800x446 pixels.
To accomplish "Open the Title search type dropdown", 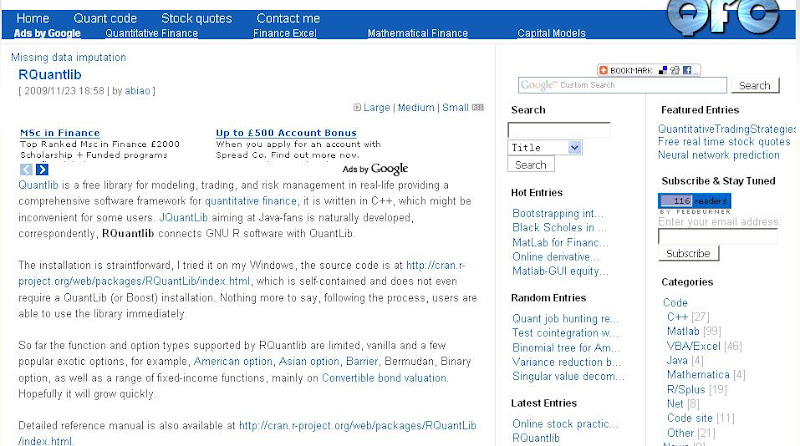I will coord(545,147).
